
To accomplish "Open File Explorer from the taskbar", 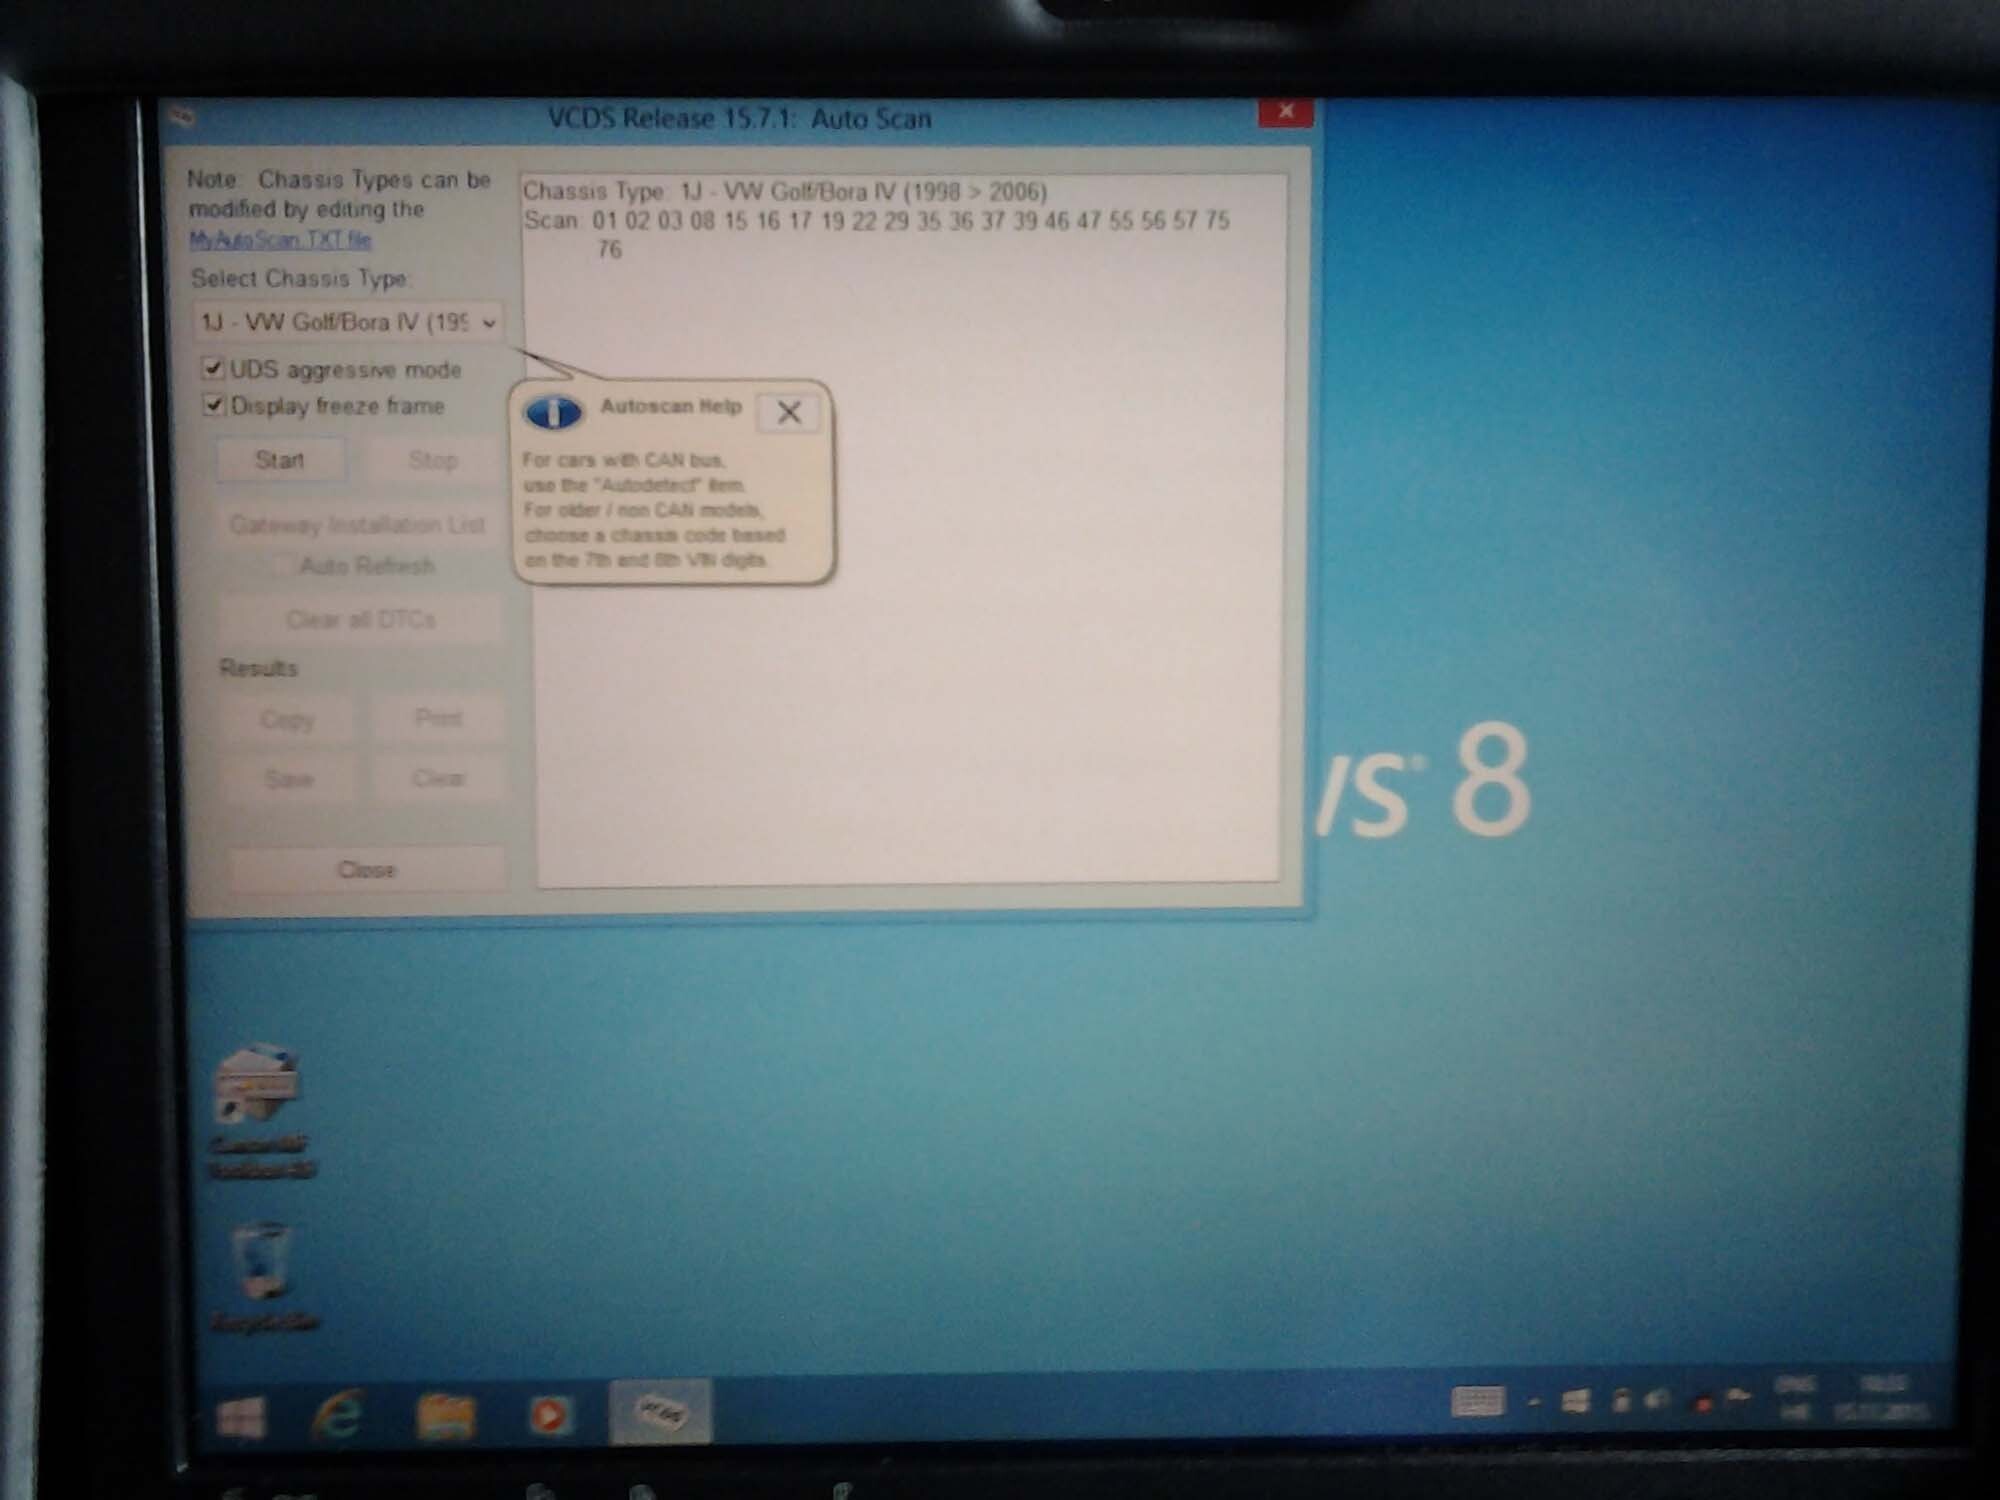I will point(445,1414).
